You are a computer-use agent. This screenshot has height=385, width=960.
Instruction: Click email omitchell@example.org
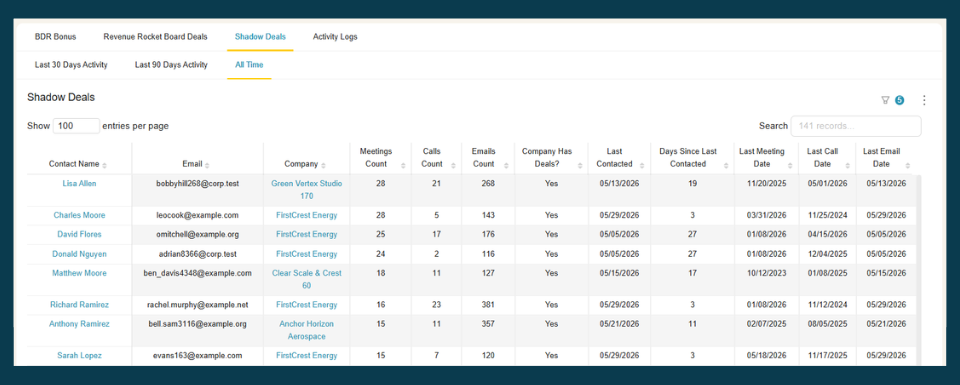click(197, 234)
